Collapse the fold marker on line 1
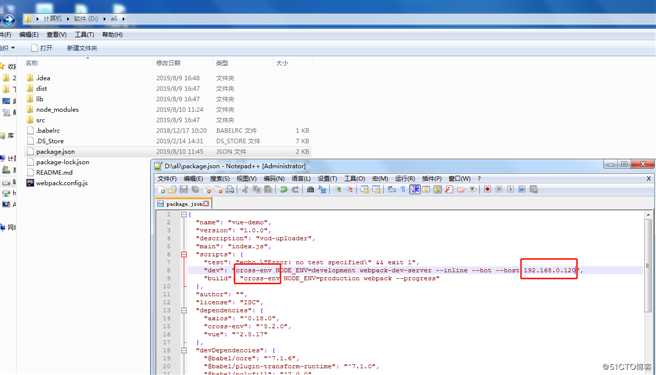656x375 pixels. pyautogui.click(x=183, y=214)
